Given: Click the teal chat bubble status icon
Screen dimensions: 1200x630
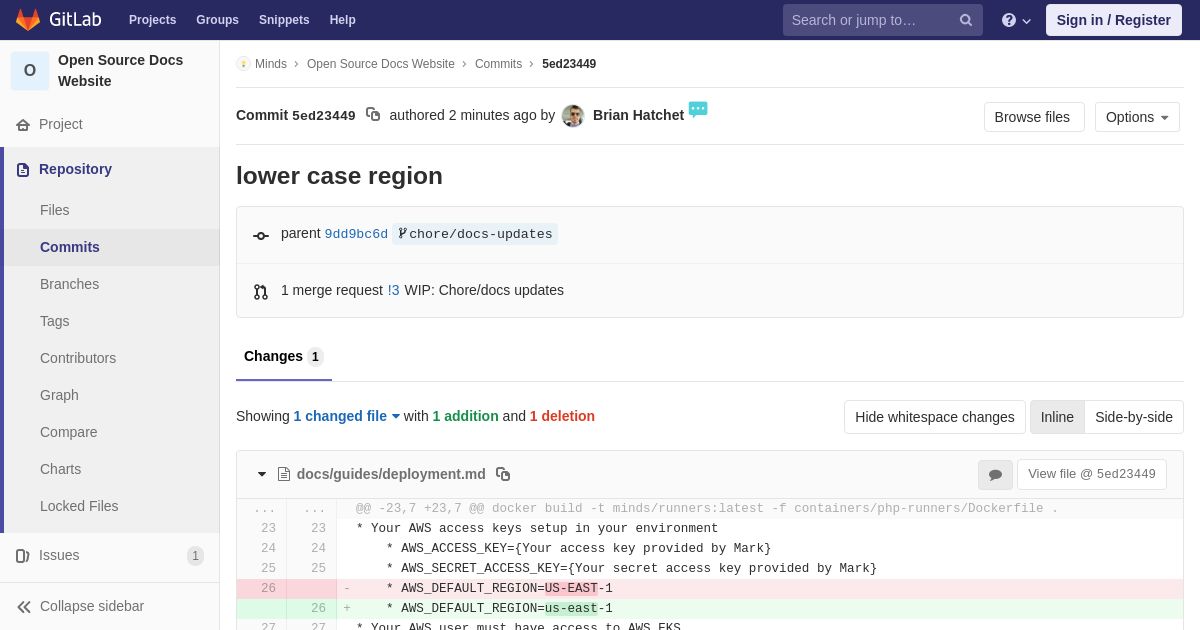Looking at the screenshot, I should click(x=698, y=109).
